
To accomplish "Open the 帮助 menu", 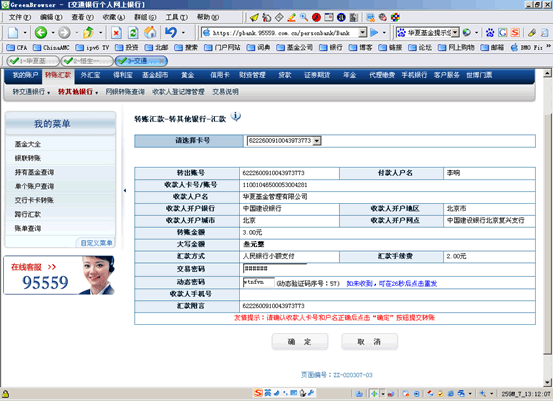I will (x=208, y=17).
